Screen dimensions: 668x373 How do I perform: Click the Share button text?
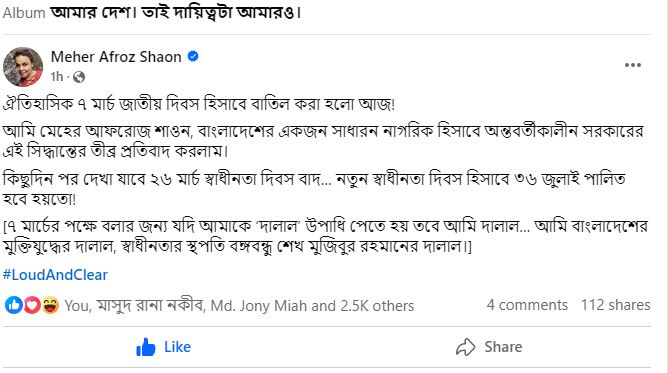point(503,347)
